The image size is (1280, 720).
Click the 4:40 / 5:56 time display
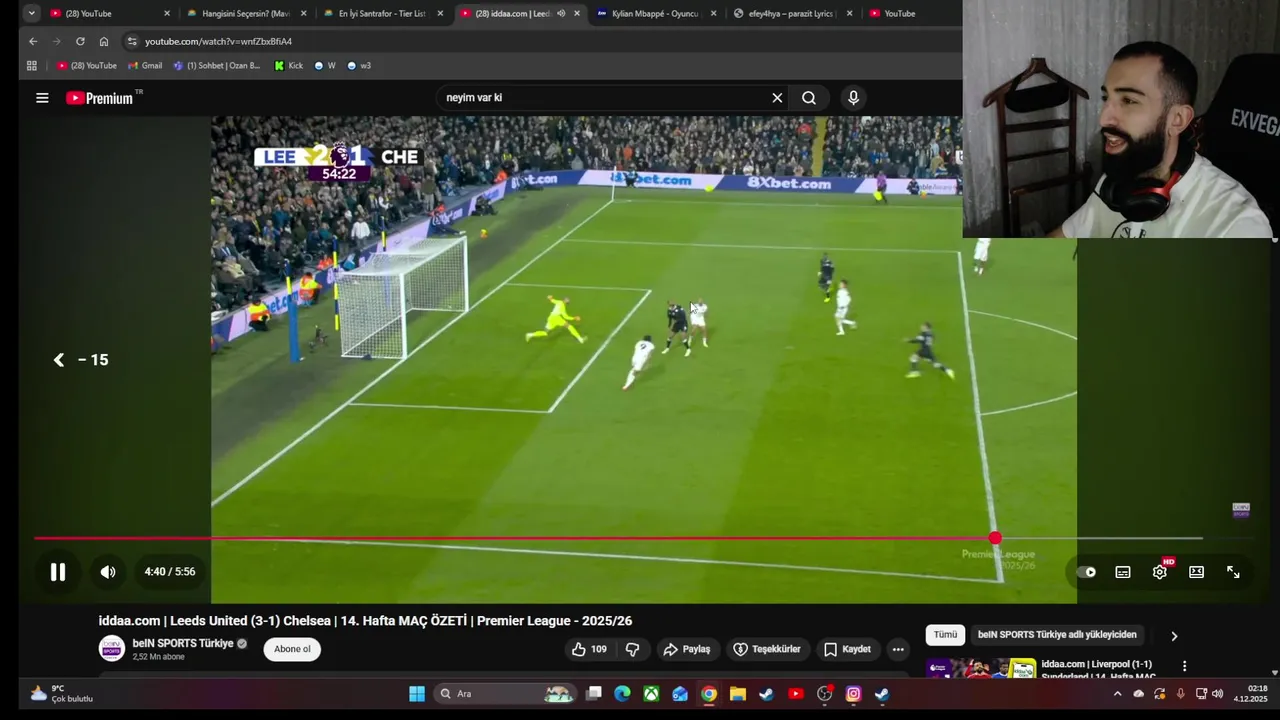point(169,572)
